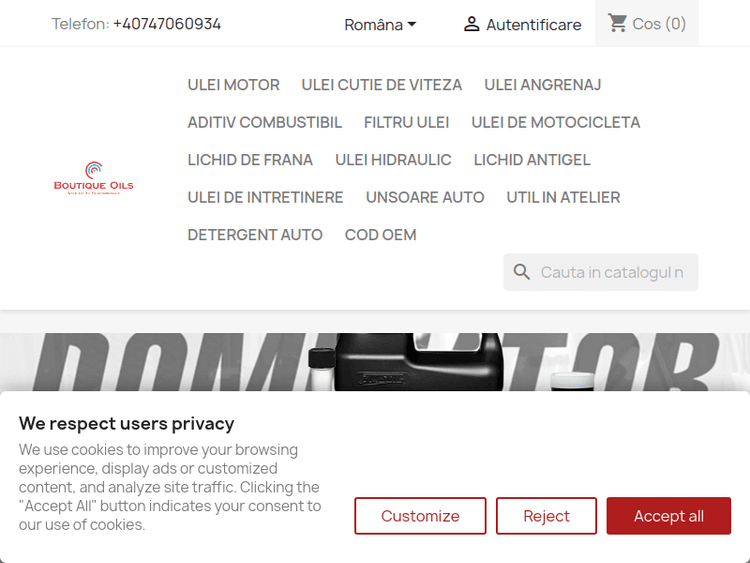Click the Boutique Oils logo

[x=93, y=178]
